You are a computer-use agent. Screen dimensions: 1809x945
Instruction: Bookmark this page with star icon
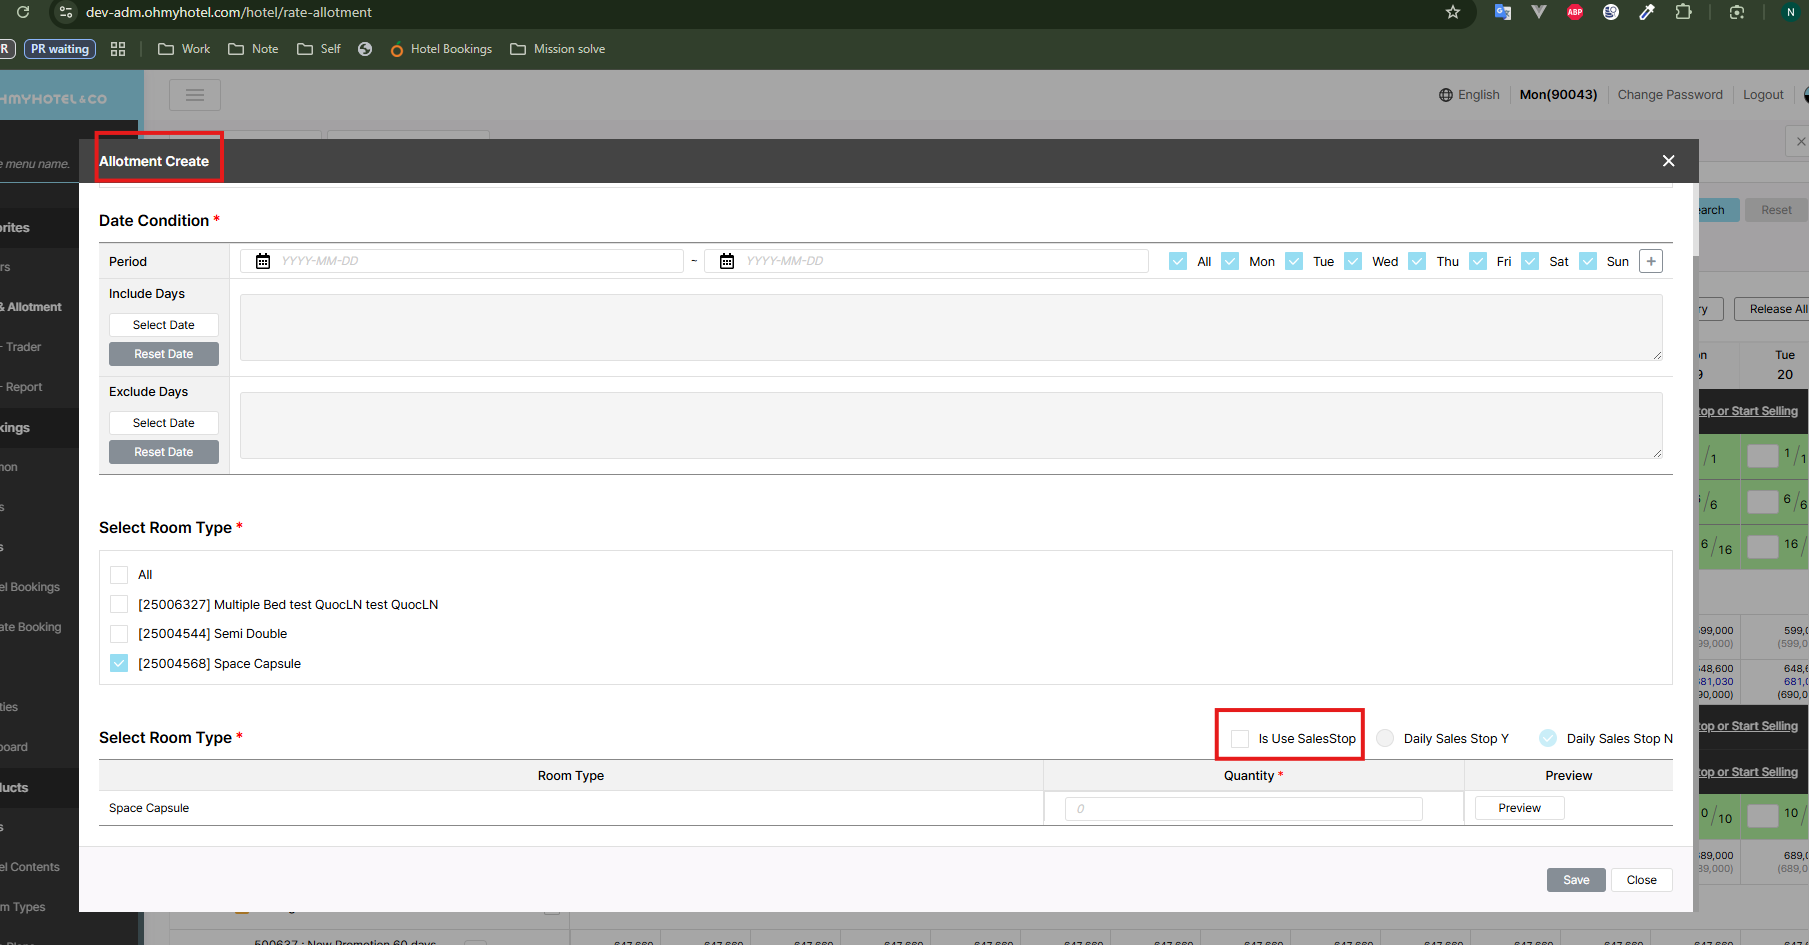coord(1453,12)
